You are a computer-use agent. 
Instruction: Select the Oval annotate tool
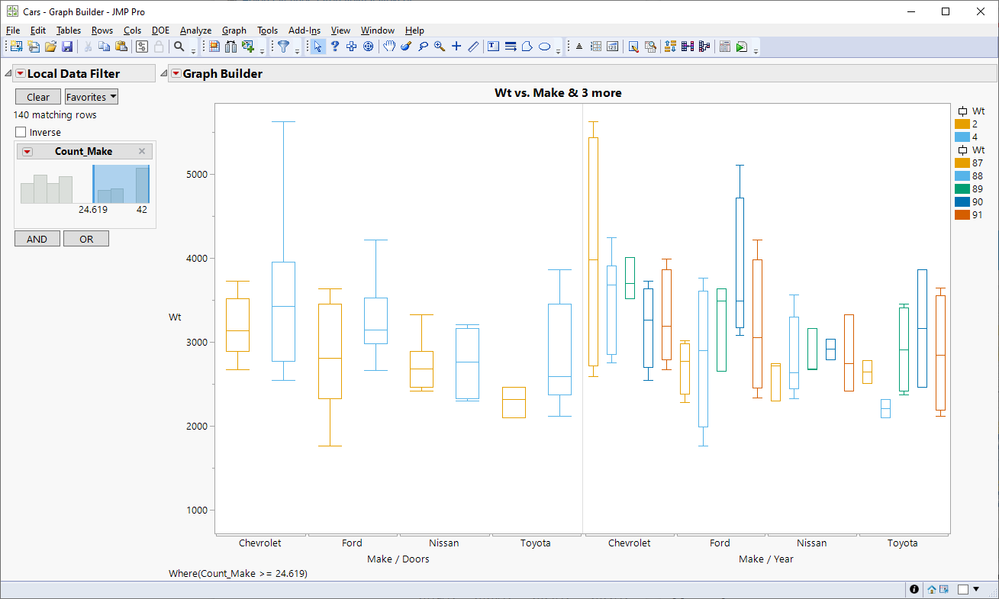[x=544, y=47]
